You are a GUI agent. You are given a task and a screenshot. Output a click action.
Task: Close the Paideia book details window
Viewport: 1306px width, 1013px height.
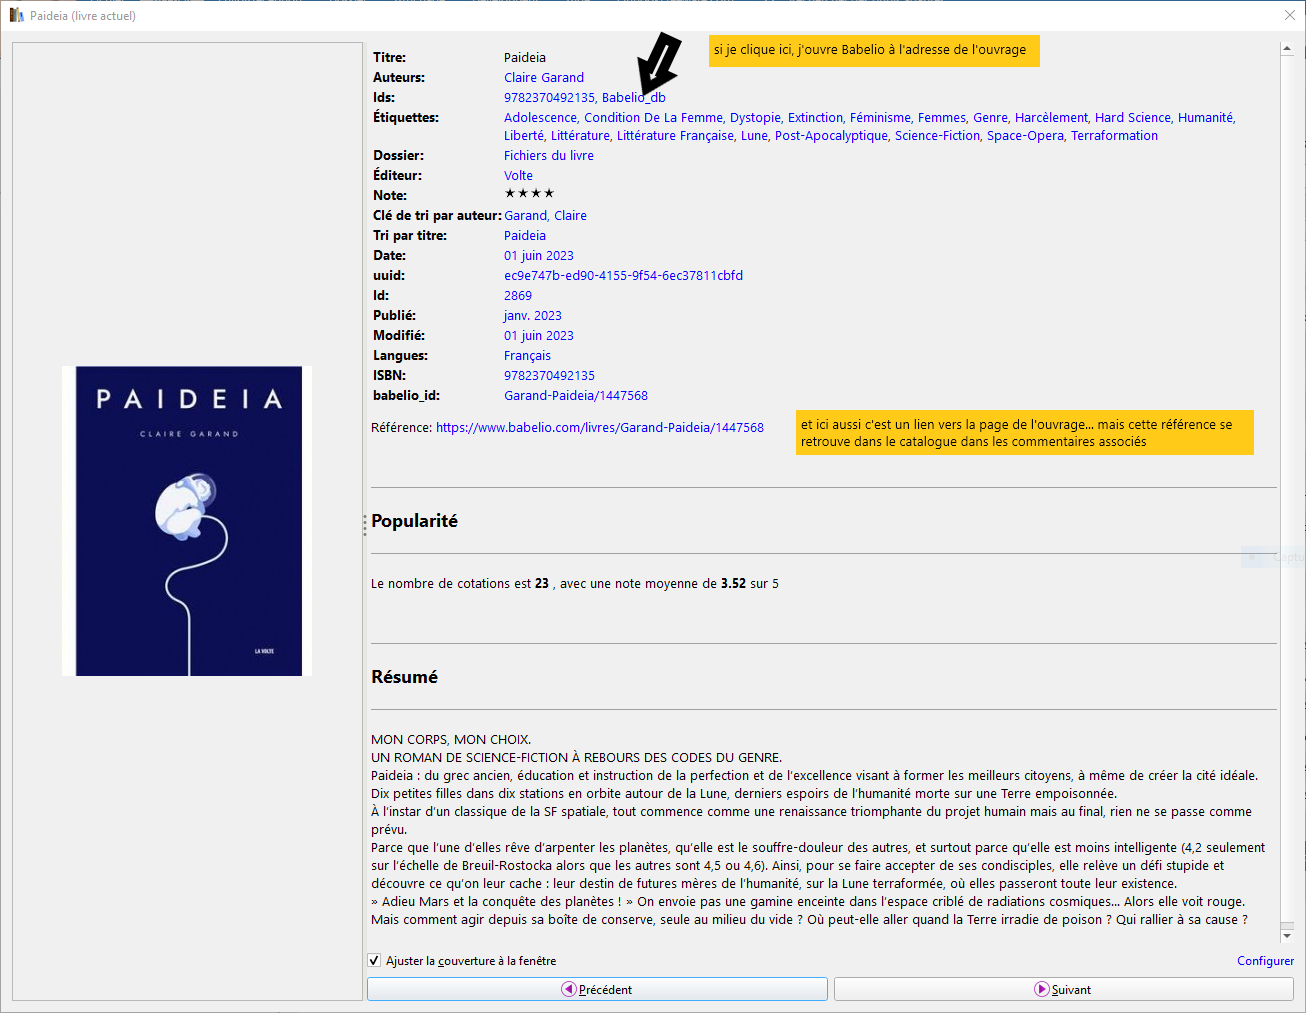[x=1290, y=15]
